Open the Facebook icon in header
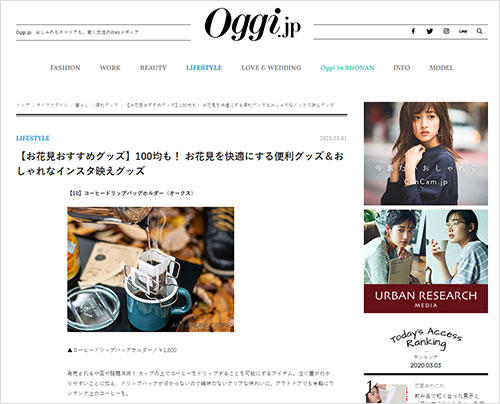Screen dimensions: 500x404 413,31
